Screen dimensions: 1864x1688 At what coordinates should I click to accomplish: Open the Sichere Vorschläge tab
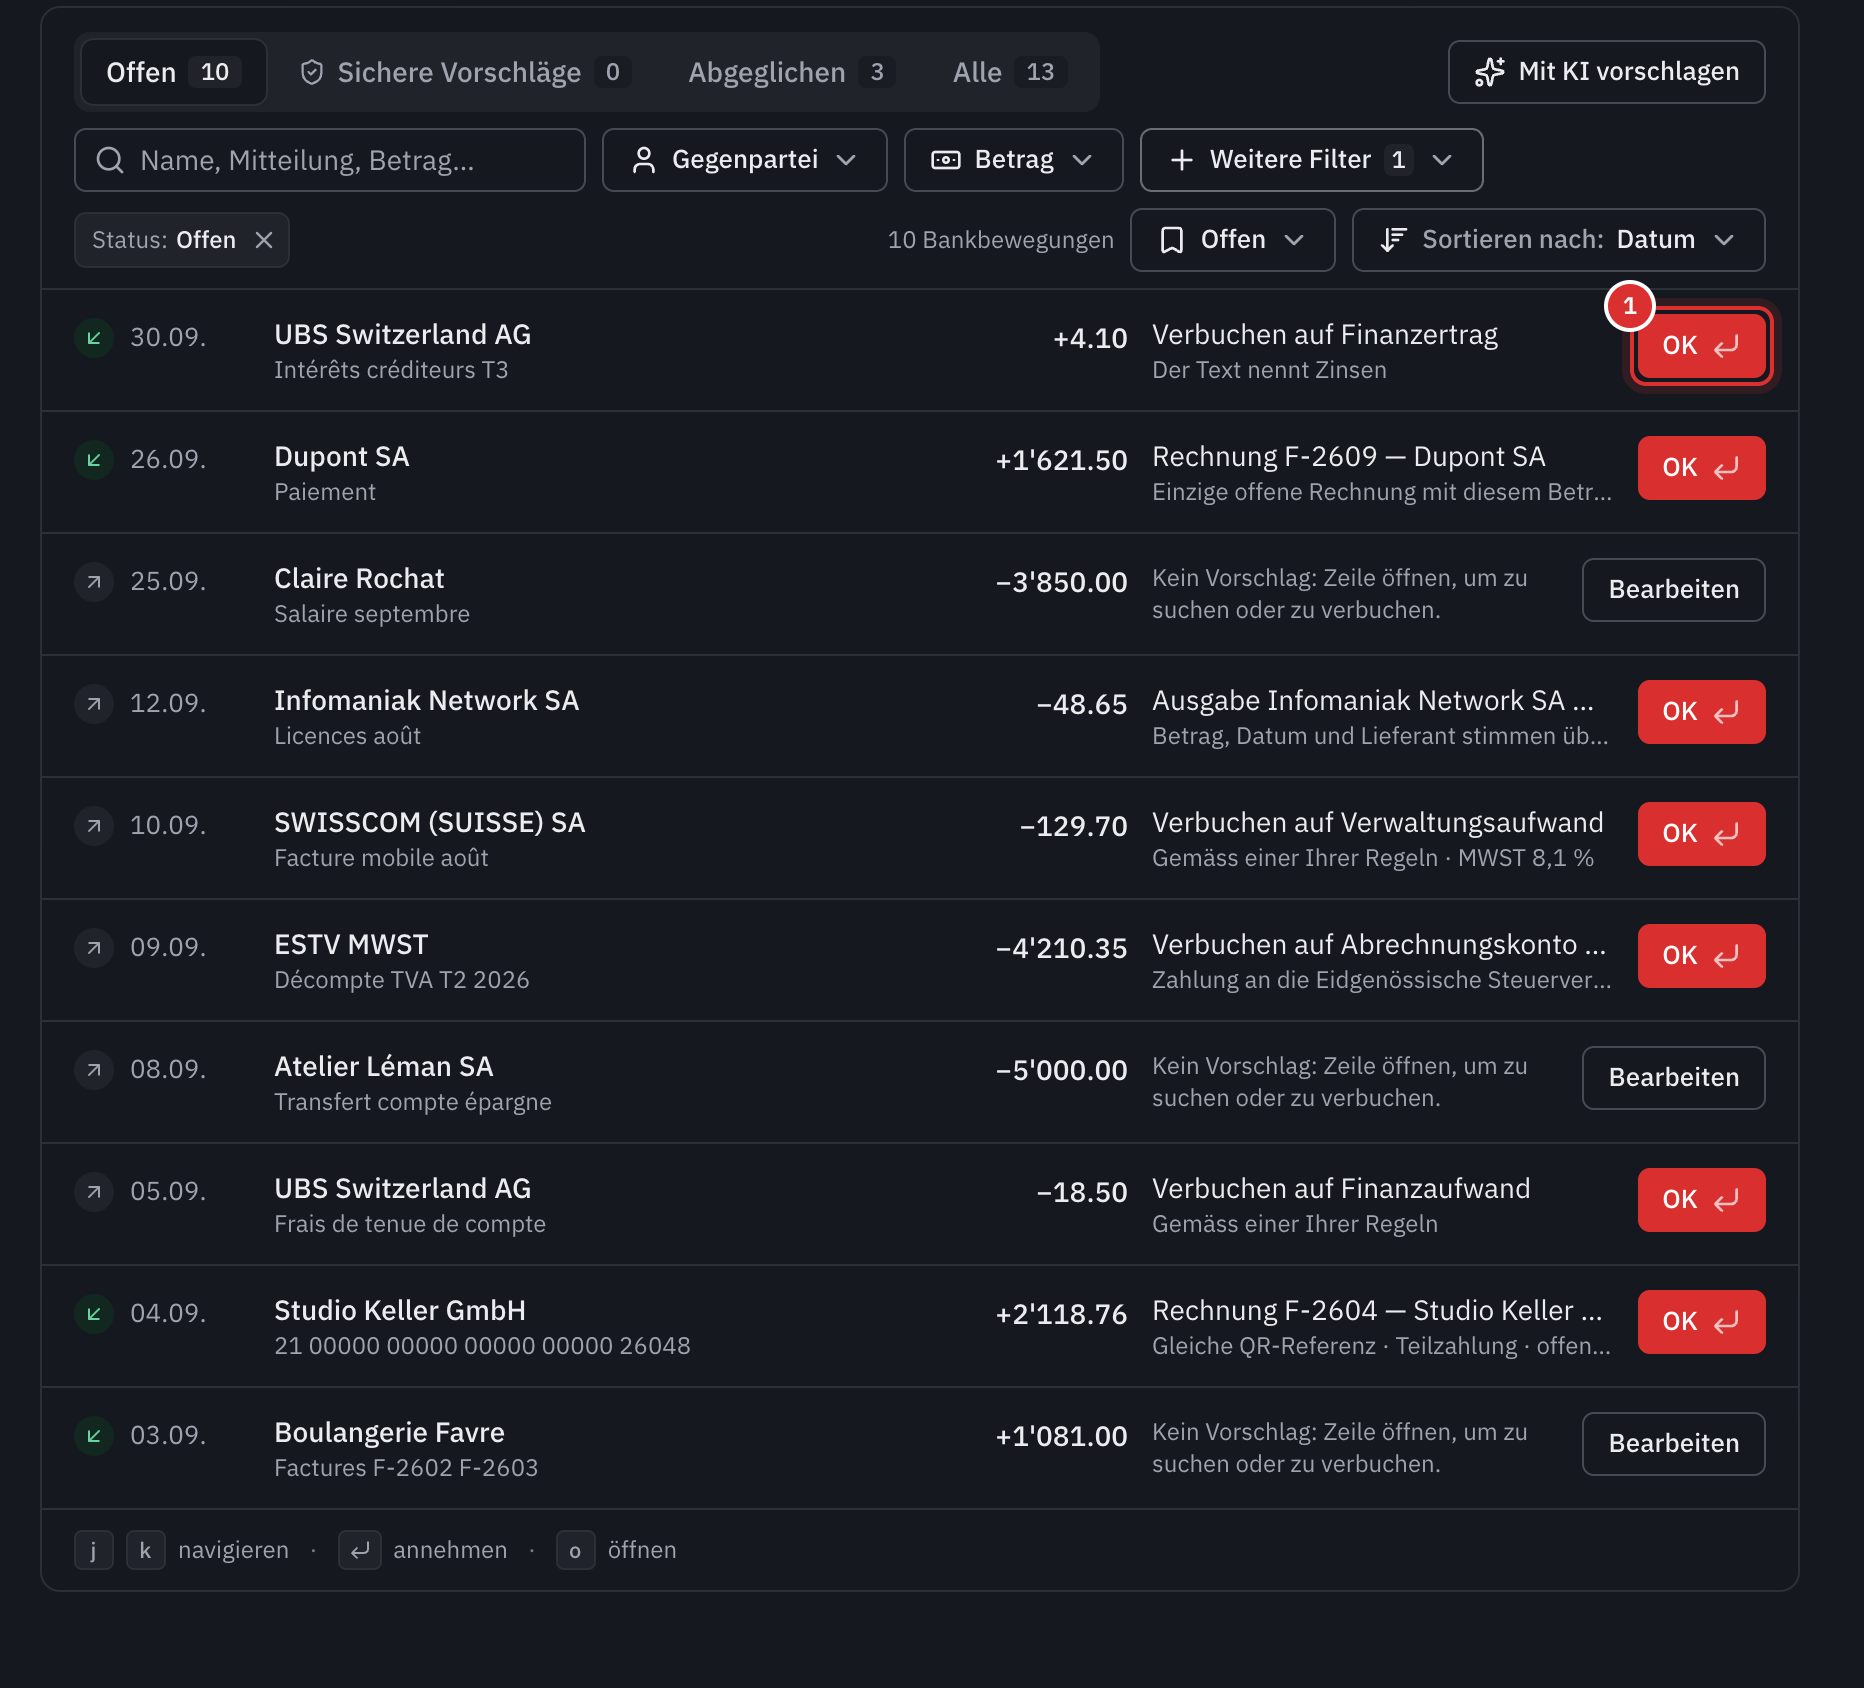click(x=465, y=72)
